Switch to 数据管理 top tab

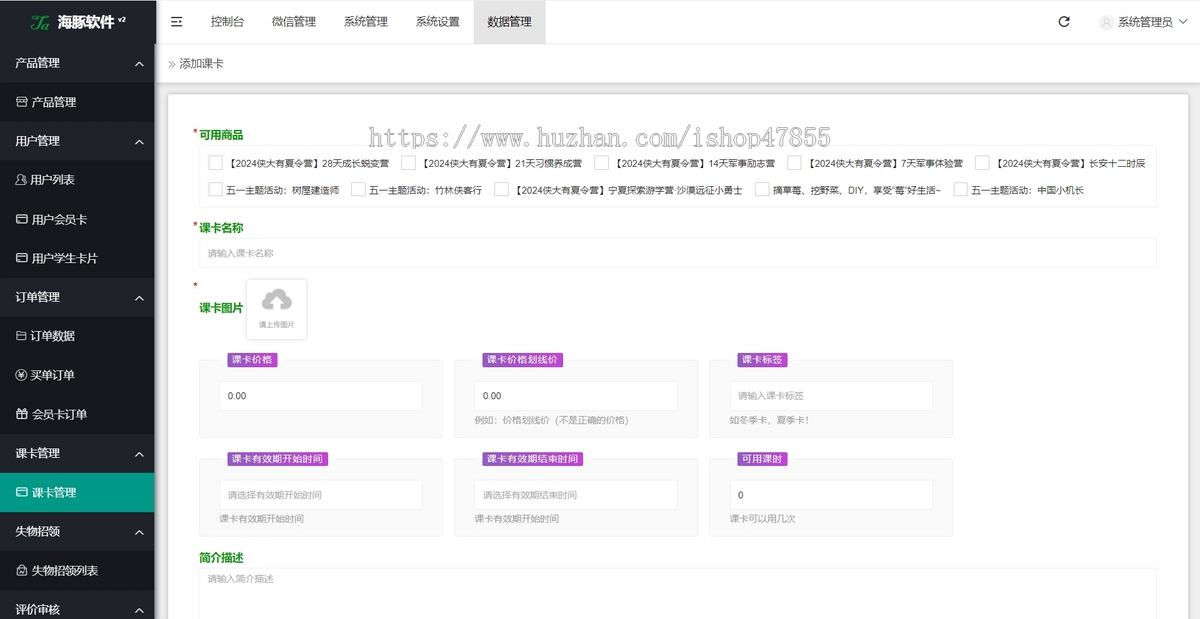coord(510,22)
